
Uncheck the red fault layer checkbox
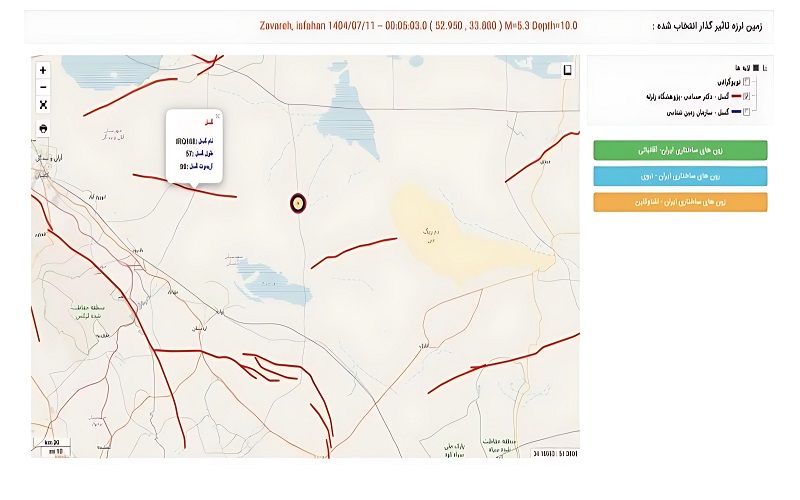746,97
